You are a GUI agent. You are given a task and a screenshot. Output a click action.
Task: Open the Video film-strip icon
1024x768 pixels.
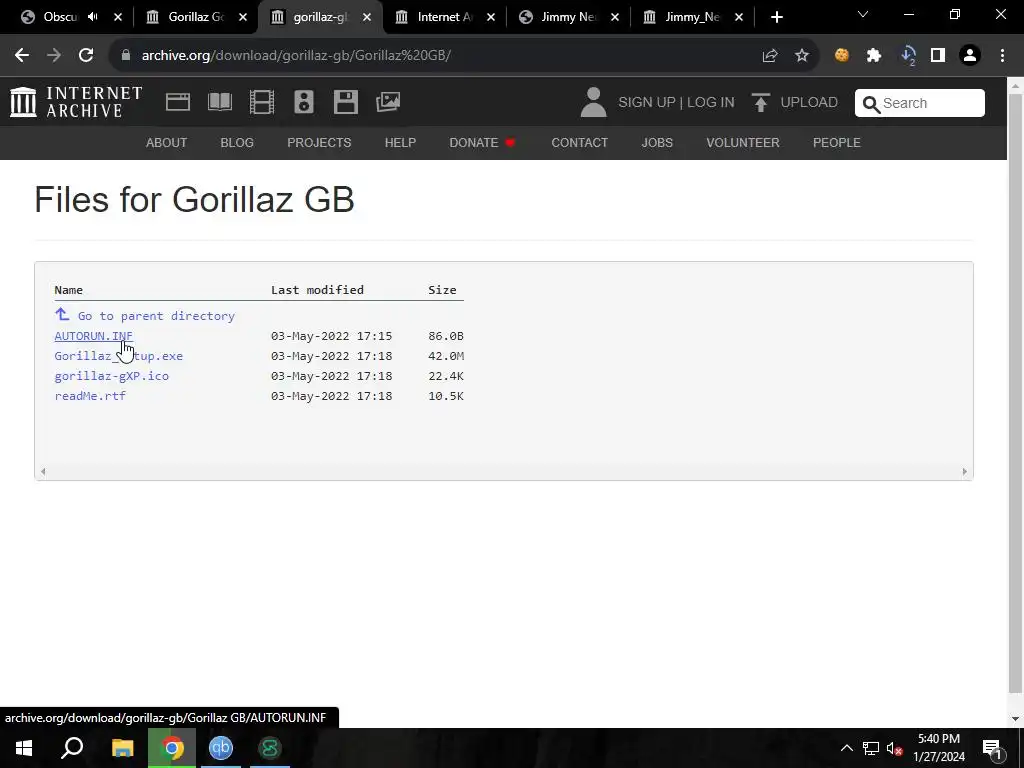pos(262,102)
